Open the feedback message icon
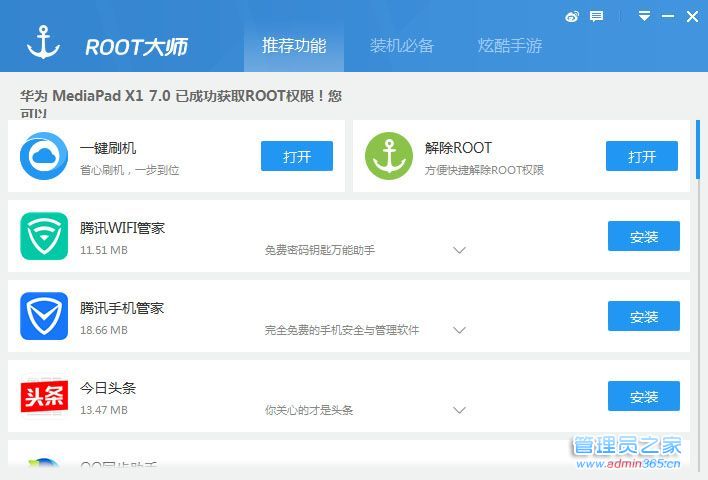The image size is (708, 480). (596, 17)
